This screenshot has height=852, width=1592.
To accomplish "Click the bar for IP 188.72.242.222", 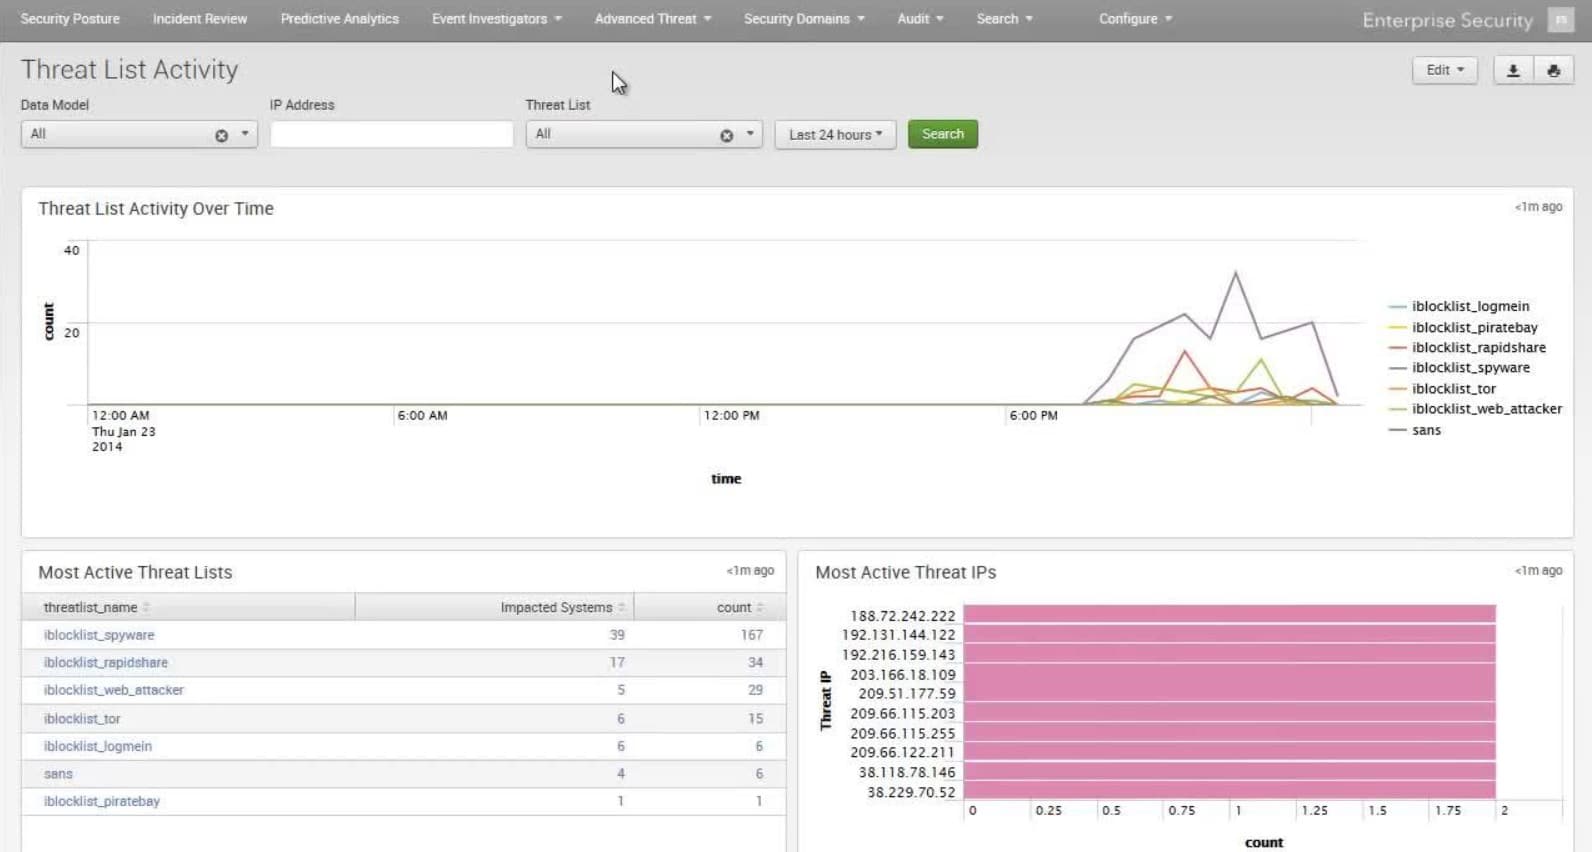I will point(1230,615).
